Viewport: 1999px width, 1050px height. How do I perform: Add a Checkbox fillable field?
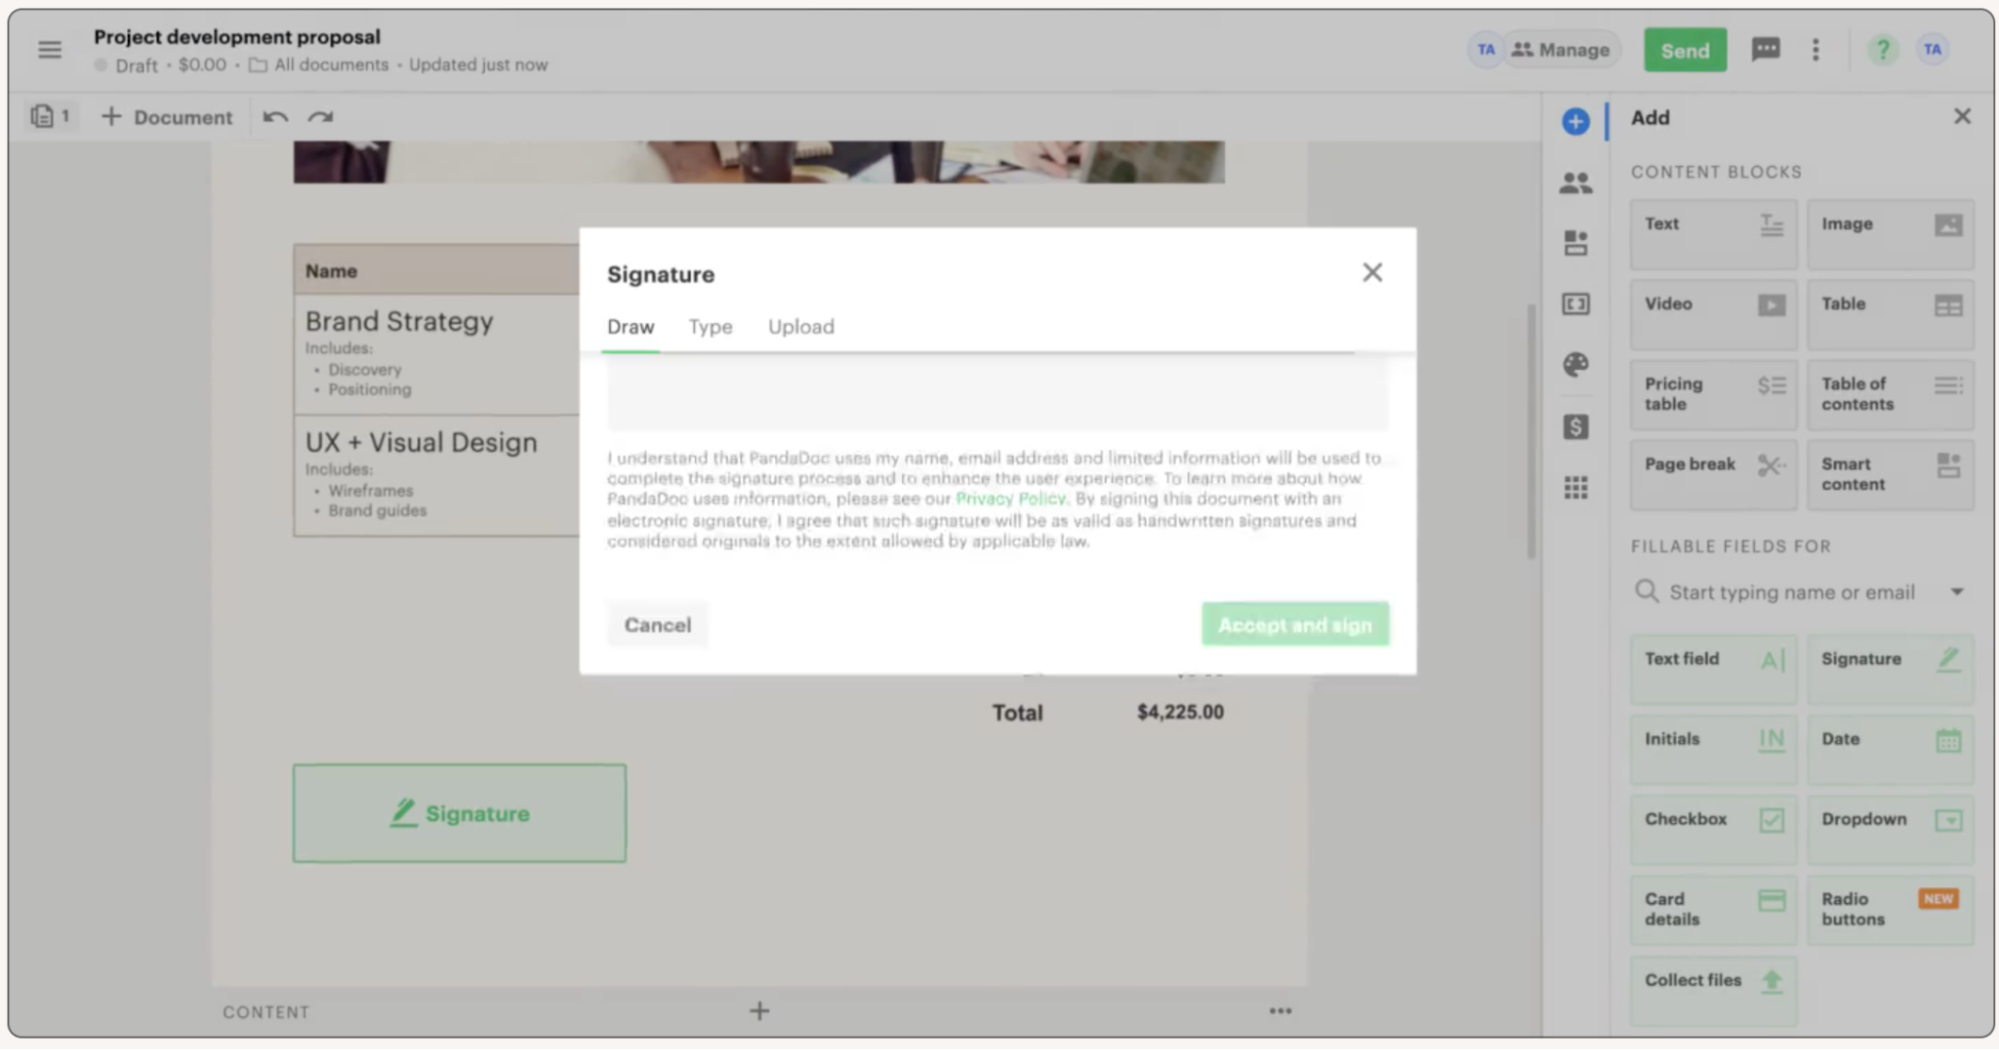(x=1712, y=829)
